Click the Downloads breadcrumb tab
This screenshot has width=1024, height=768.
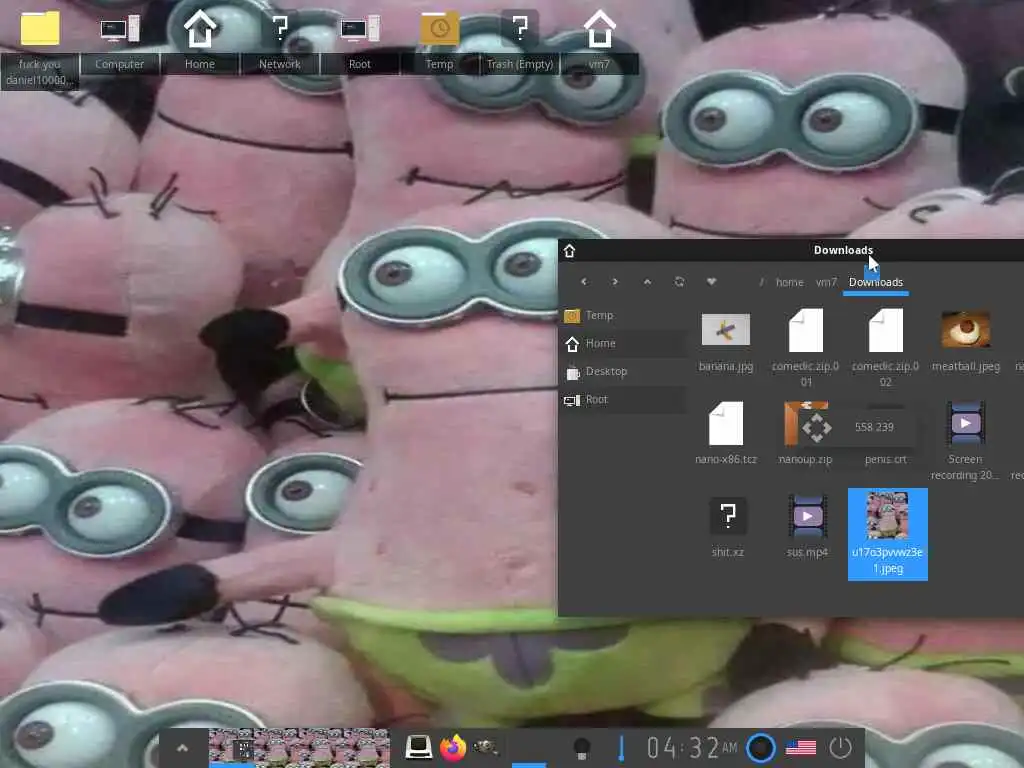(x=876, y=282)
